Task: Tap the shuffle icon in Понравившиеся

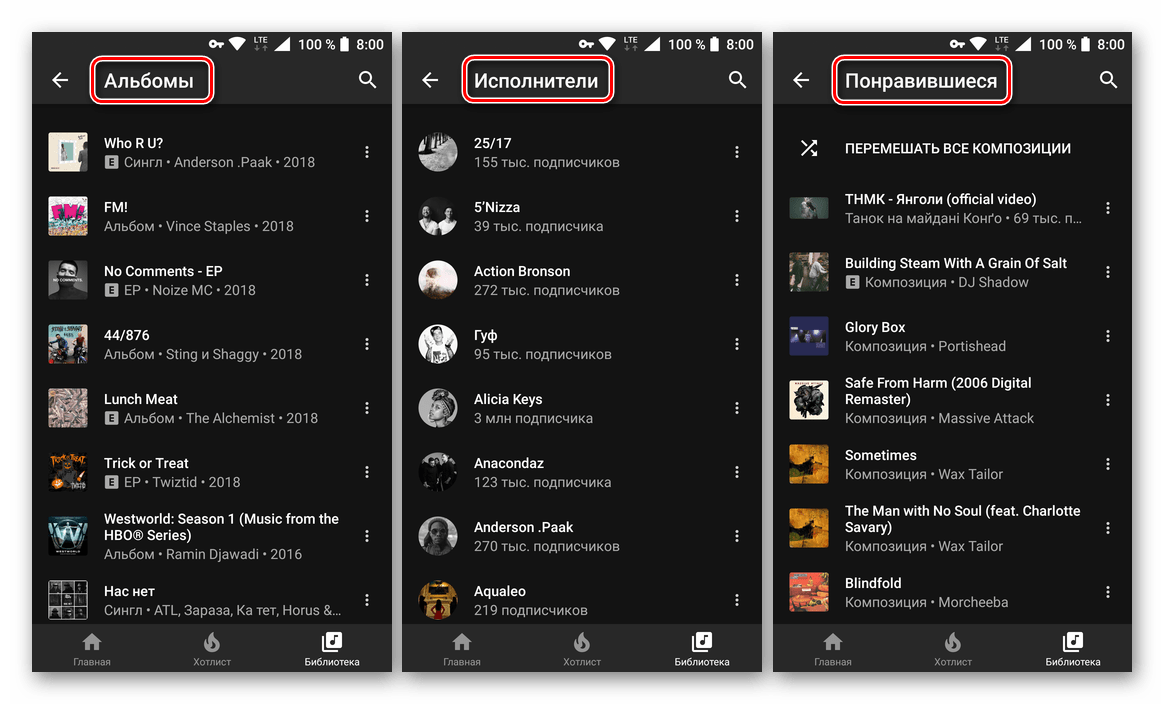Action: [808, 148]
